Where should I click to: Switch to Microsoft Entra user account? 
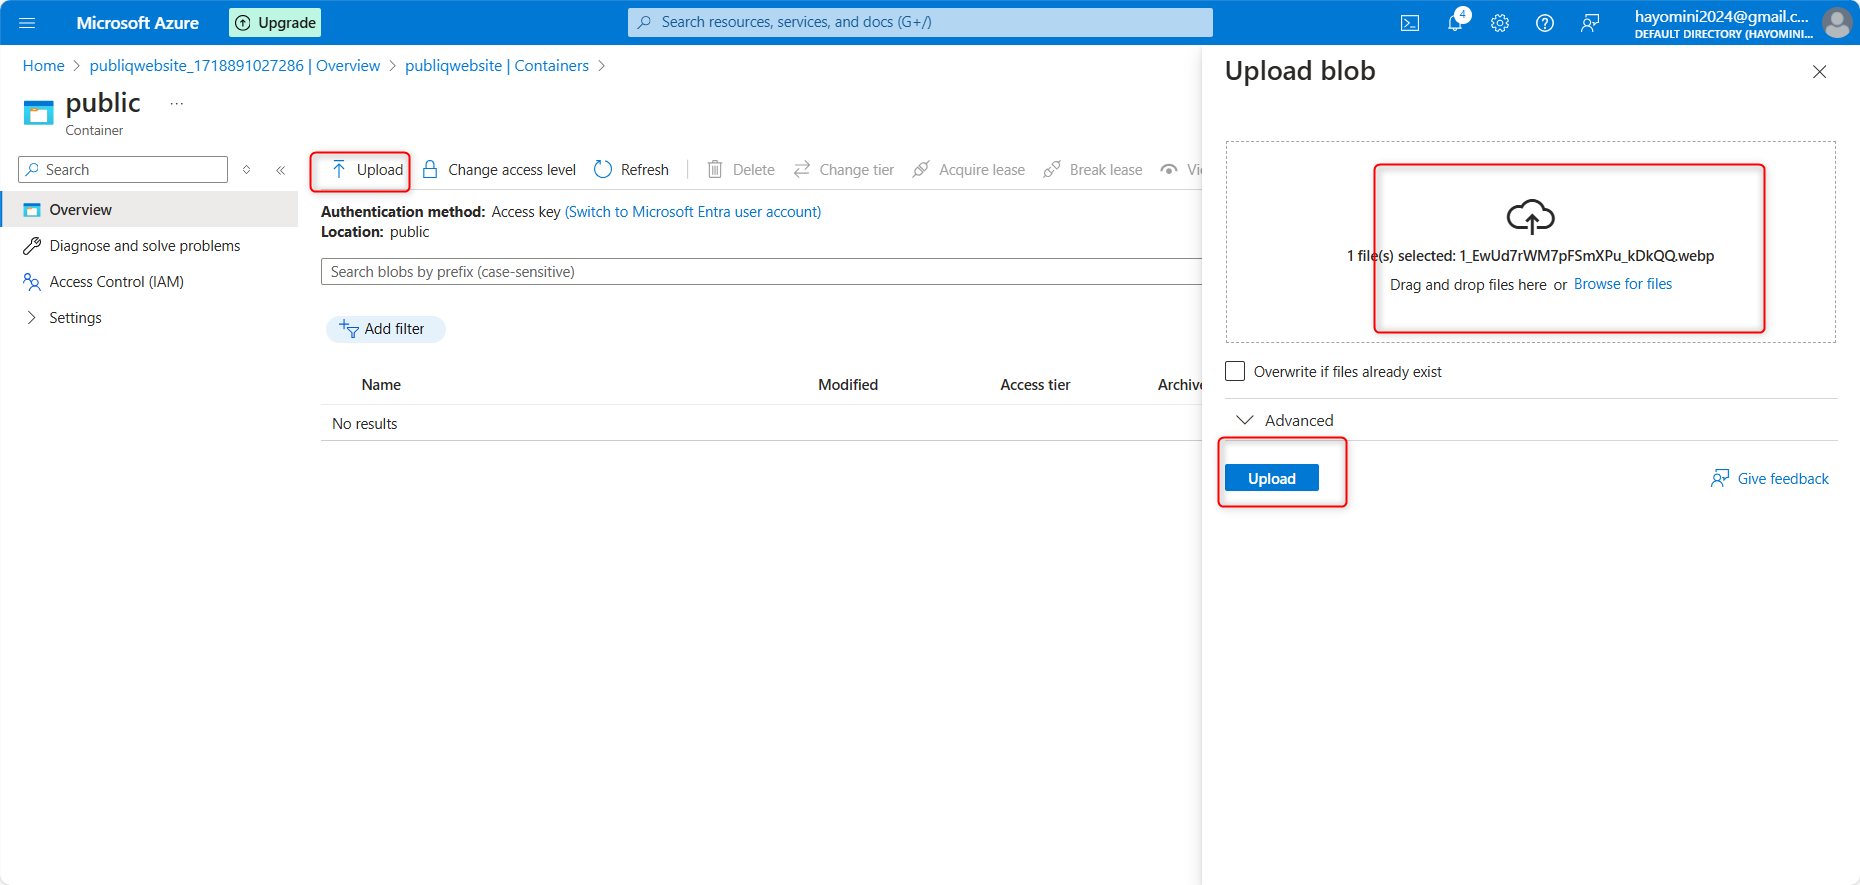click(693, 212)
